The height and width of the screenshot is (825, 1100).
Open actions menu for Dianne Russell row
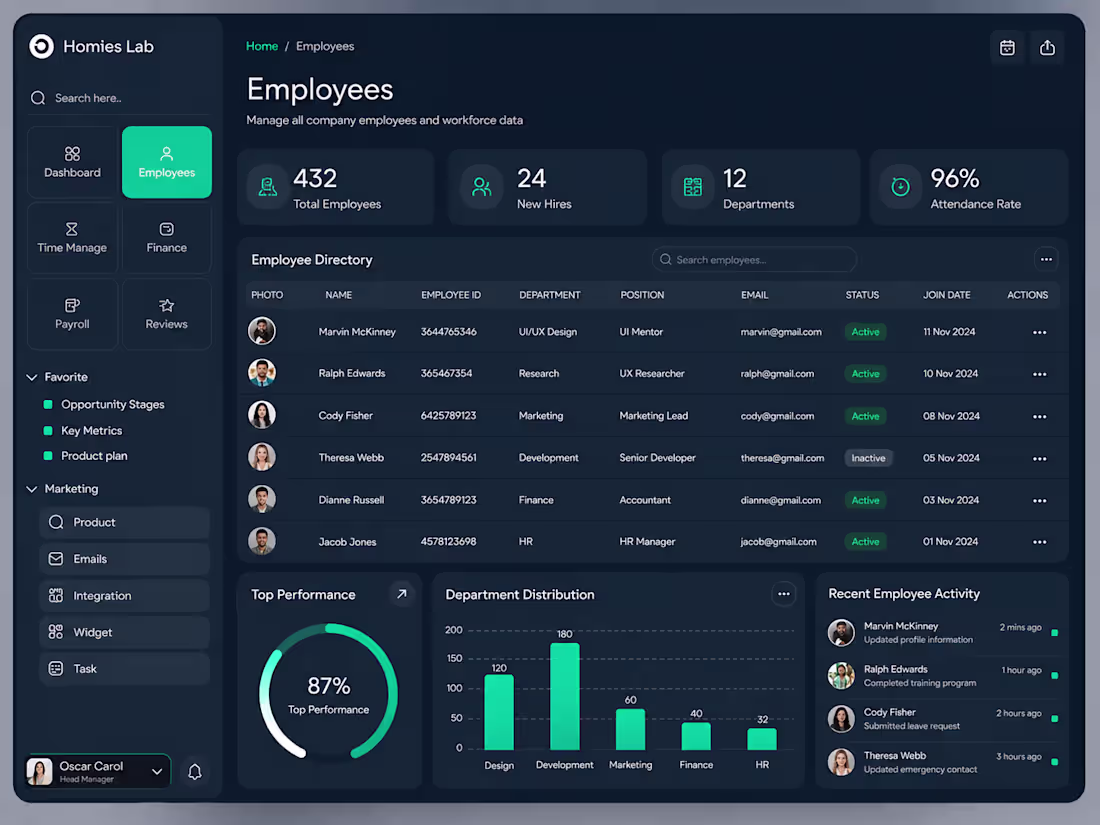(x=1039, y=501)
